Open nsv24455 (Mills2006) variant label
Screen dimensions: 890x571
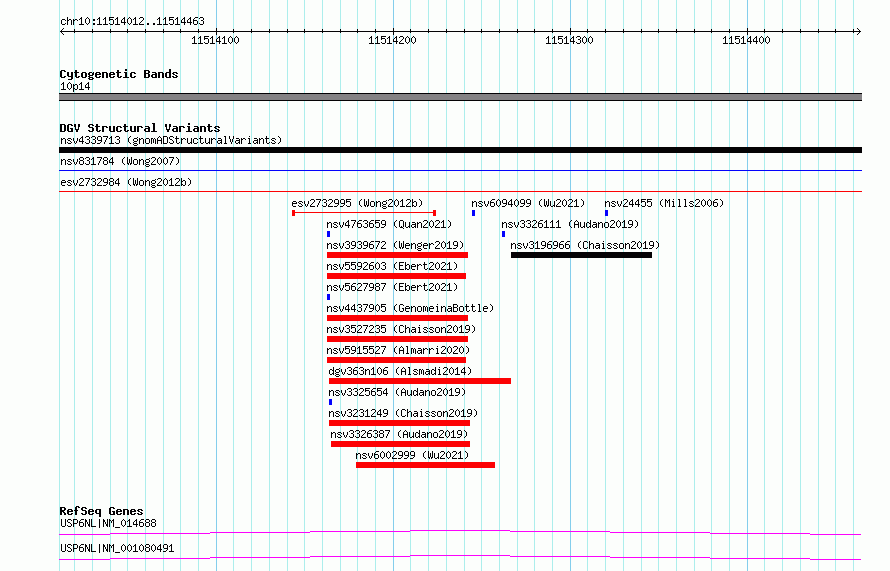(664, 203)
